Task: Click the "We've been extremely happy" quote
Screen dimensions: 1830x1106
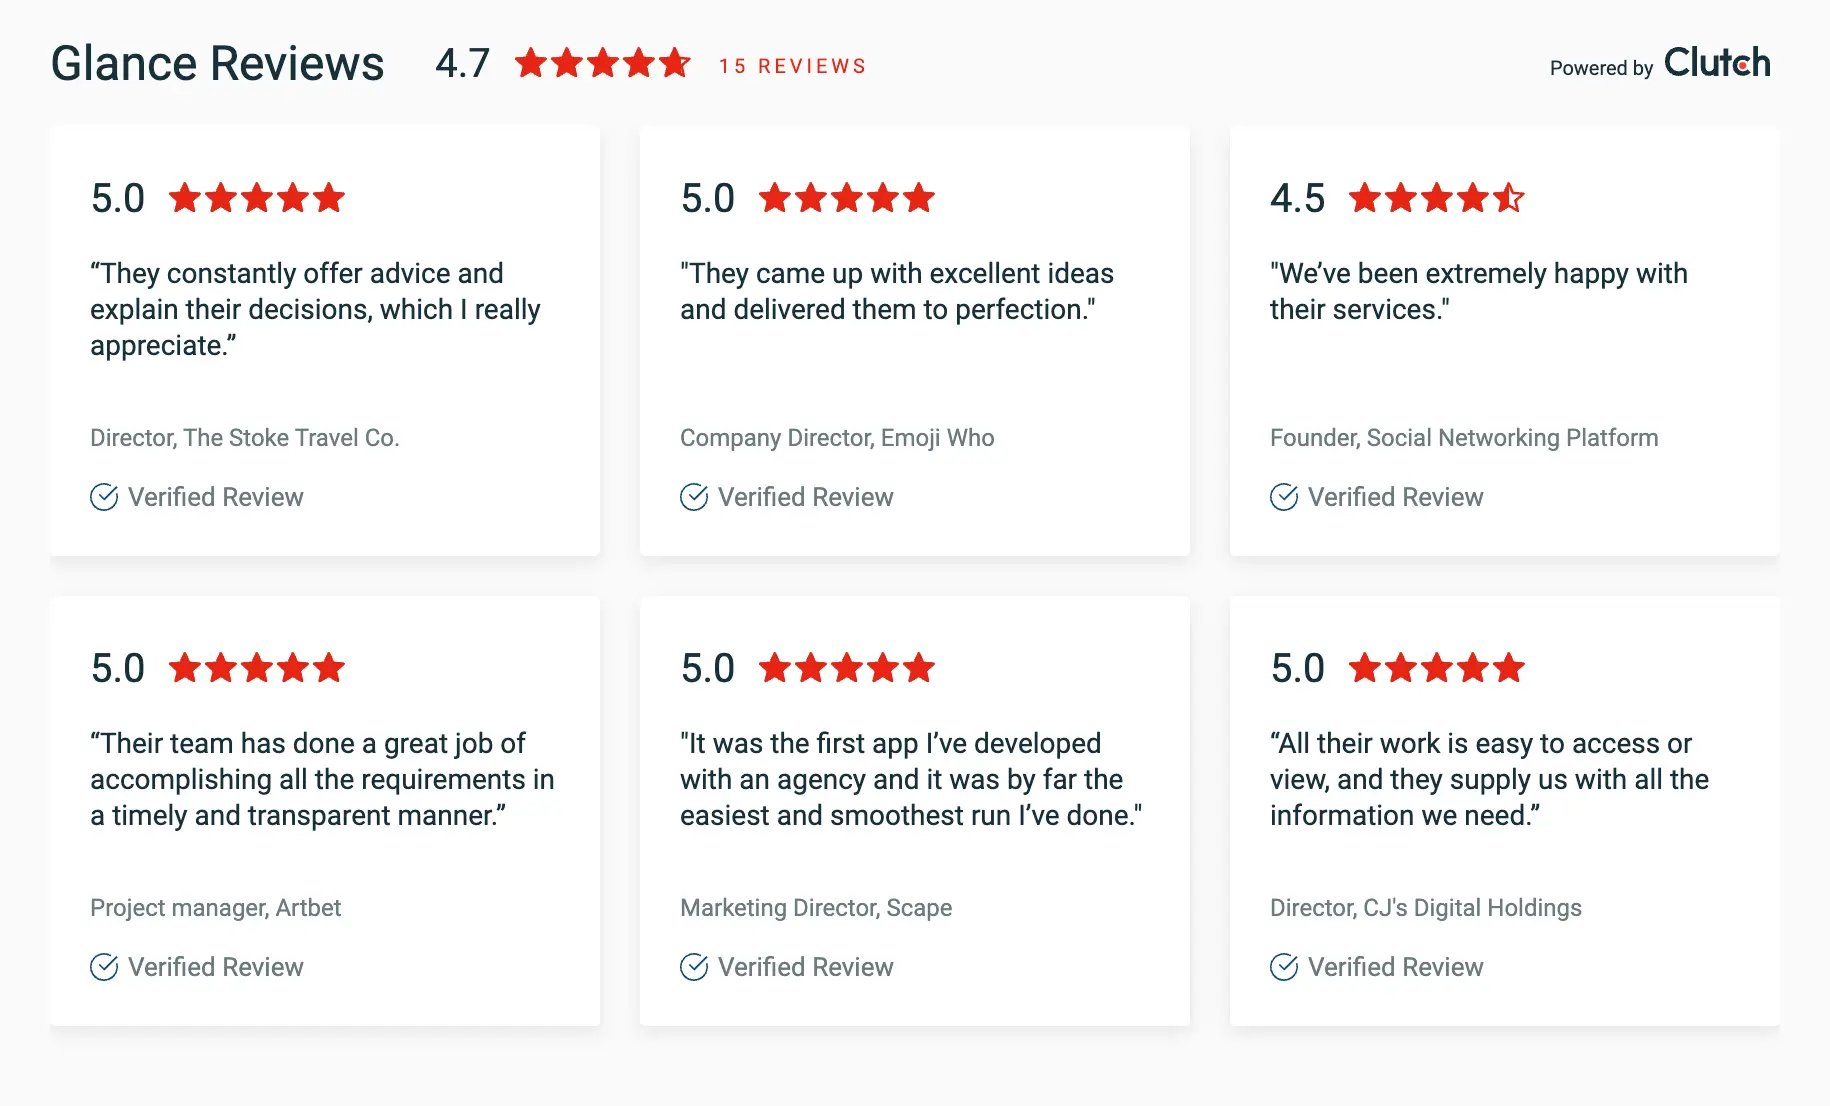Action: point(1478,291)
